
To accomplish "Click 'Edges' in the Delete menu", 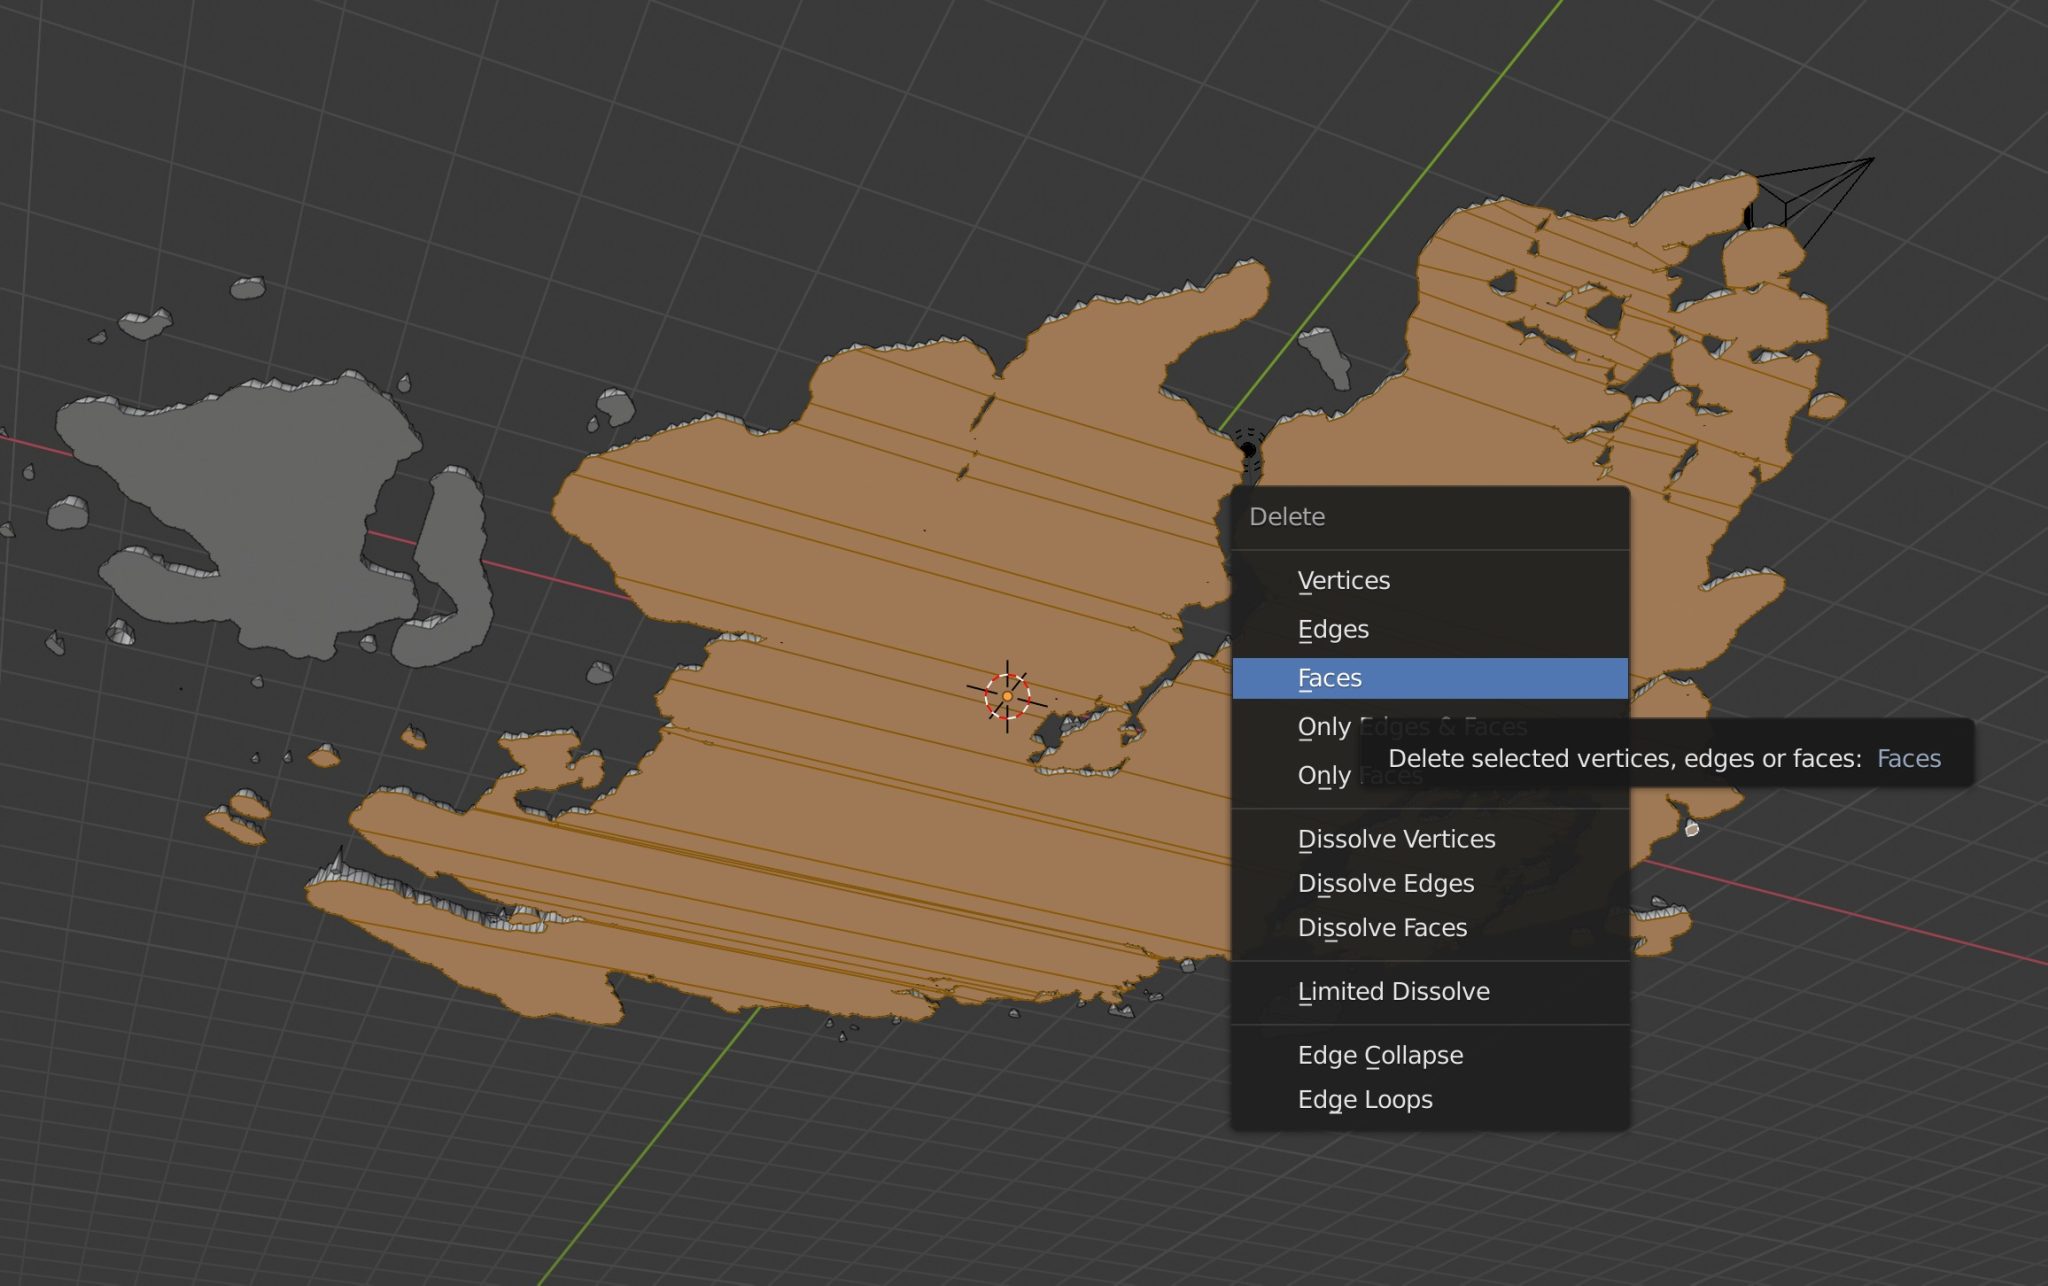I will tap(1332, 629).
